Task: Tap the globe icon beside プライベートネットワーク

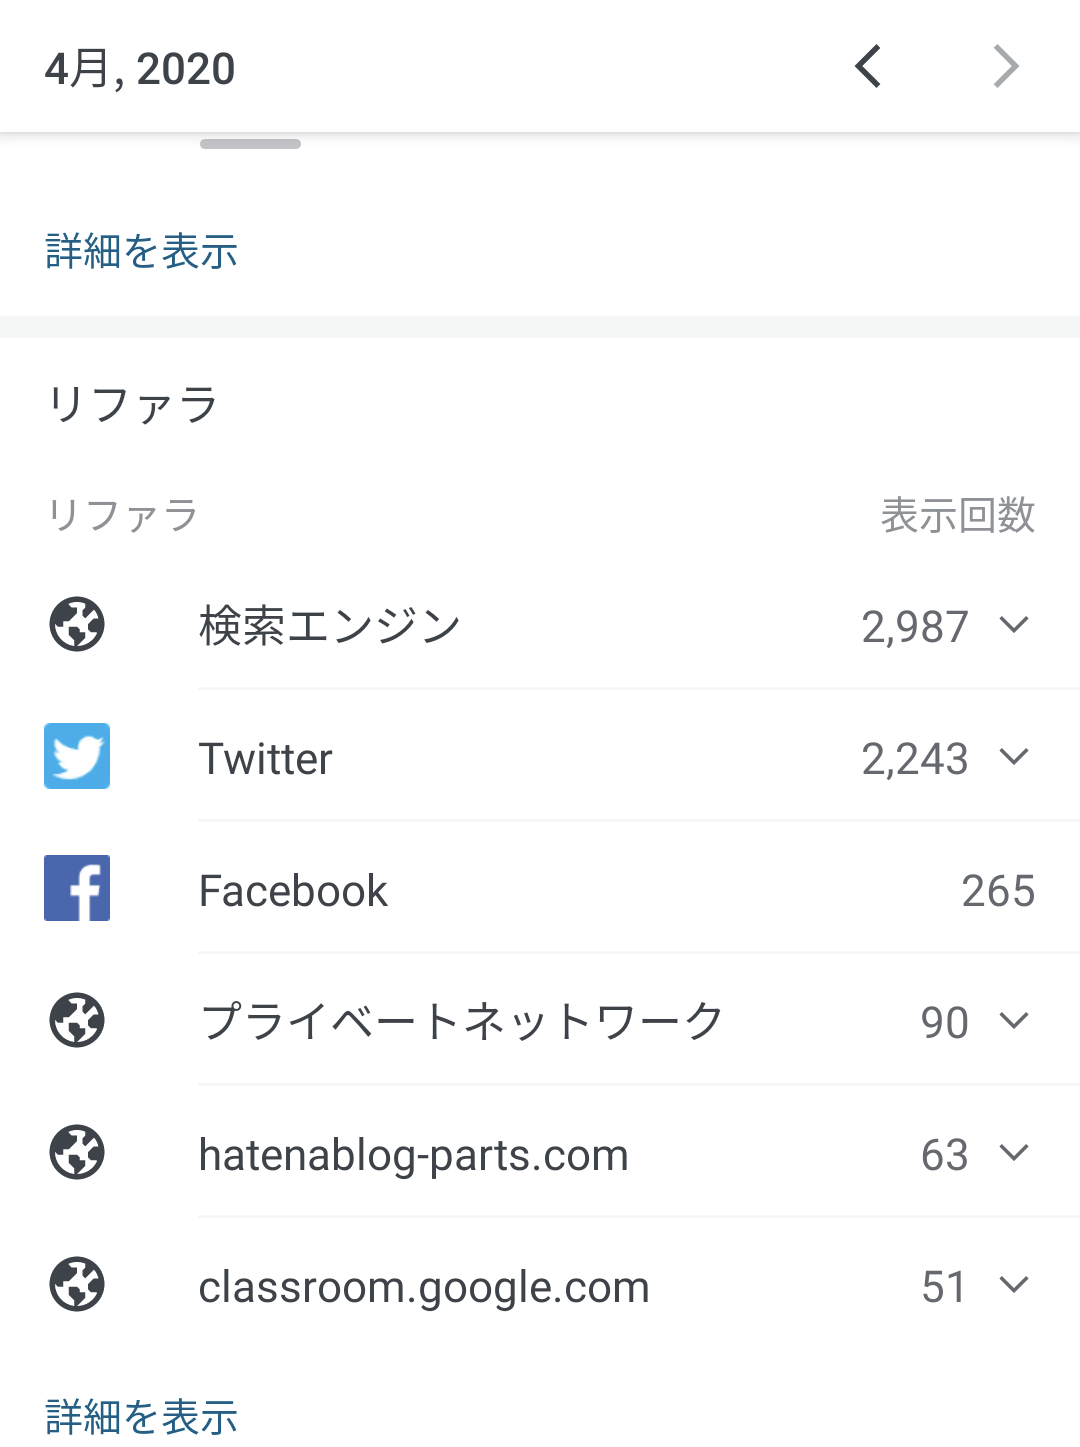Action: coord(77,1020)
